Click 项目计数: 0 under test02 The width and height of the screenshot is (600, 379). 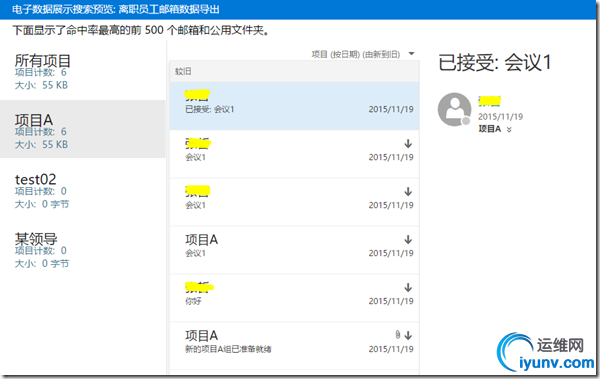[x=41, y=191]
